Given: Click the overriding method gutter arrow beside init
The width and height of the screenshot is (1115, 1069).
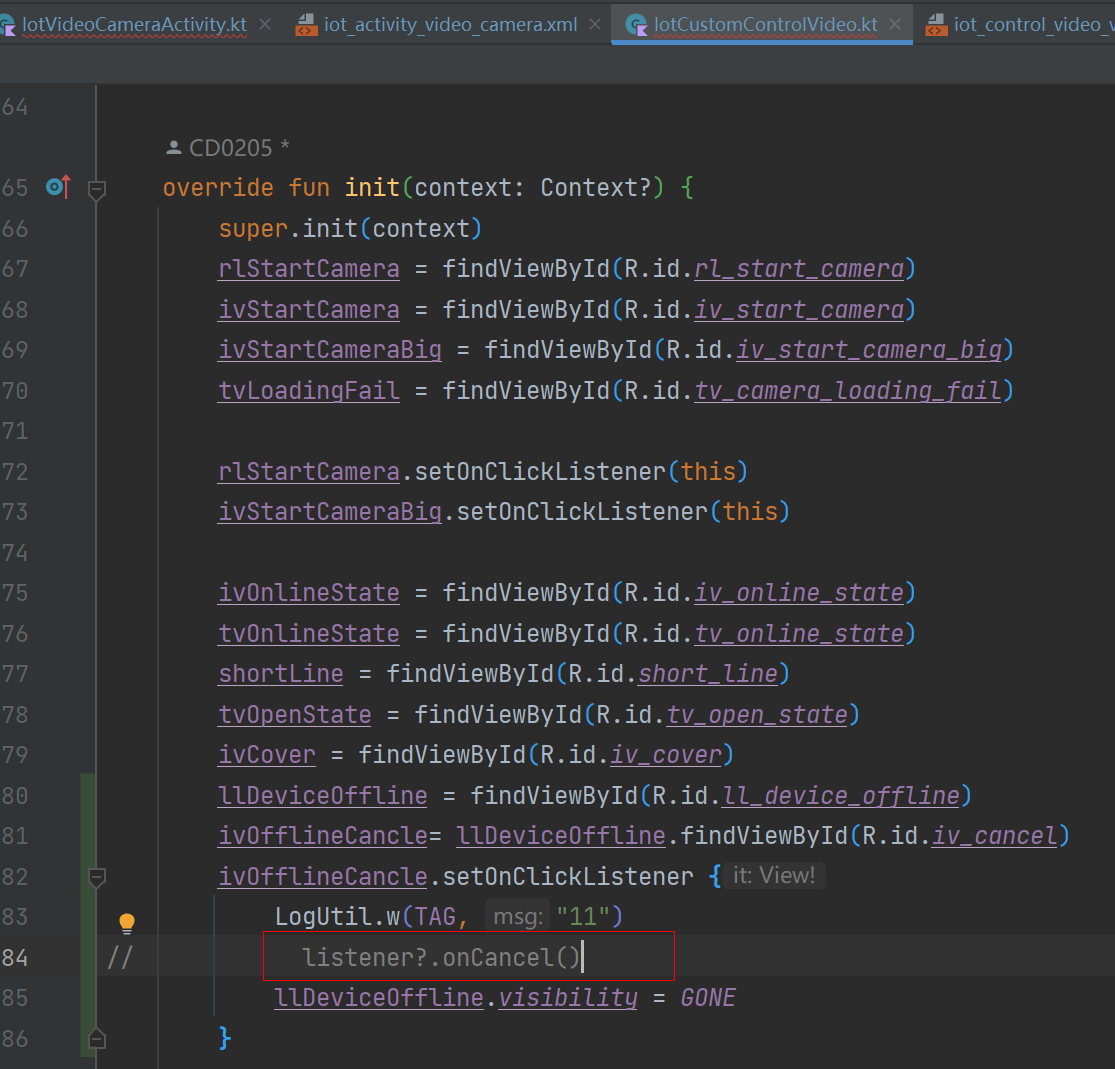Looking at the screenshot, I should [58, 187].
